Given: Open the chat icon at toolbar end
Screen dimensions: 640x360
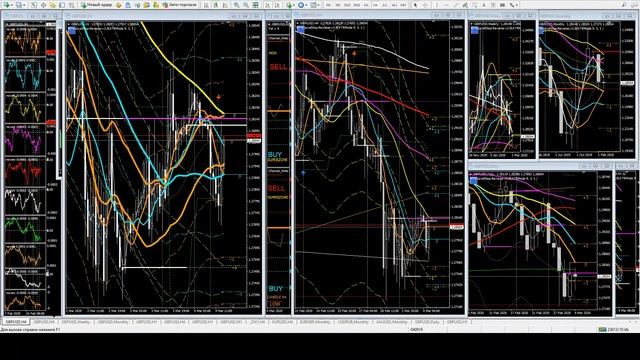Looking at the screenshot, I should point(634,5).
